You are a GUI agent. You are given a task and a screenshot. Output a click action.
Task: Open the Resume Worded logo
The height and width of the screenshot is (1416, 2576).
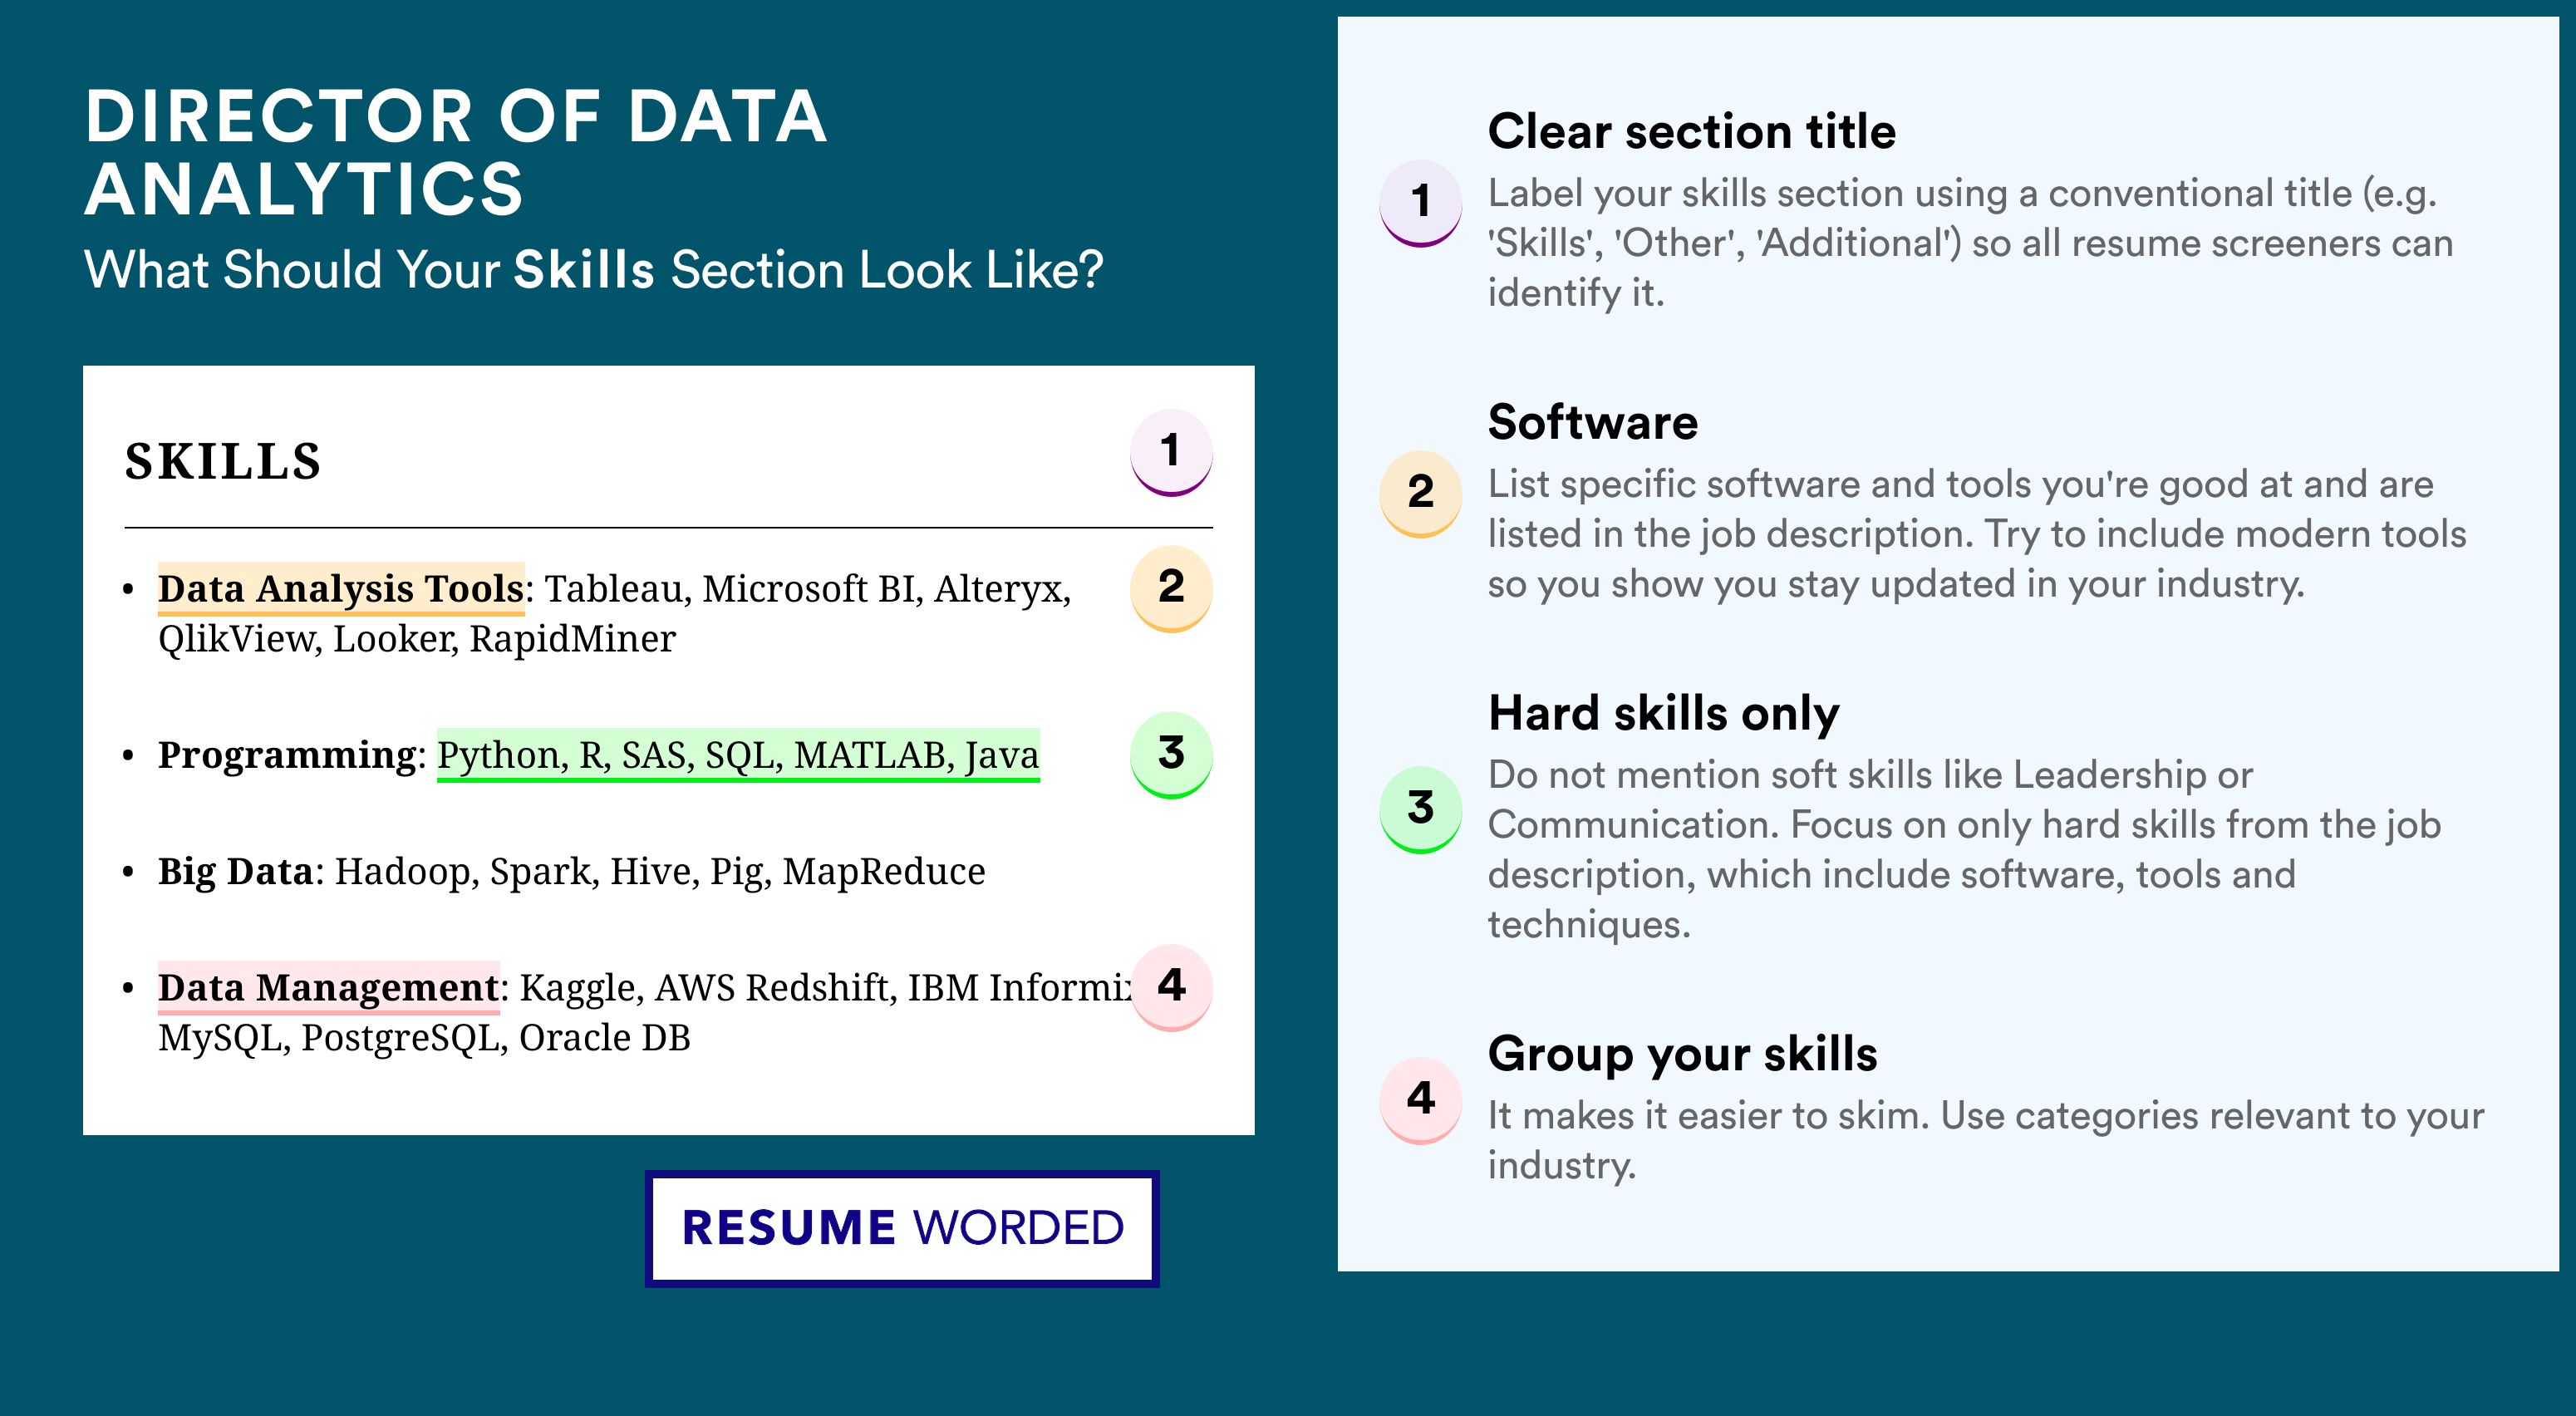(902, 1228)
